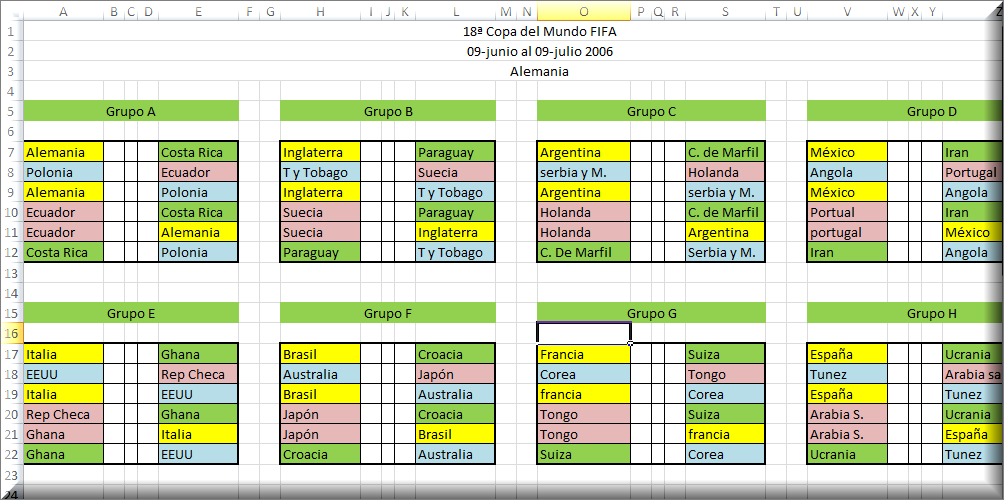Viewport: 1004px width, 500px height.
Task: Select the "T y Tobago" cell in row 8
Action: click(320, 172)
